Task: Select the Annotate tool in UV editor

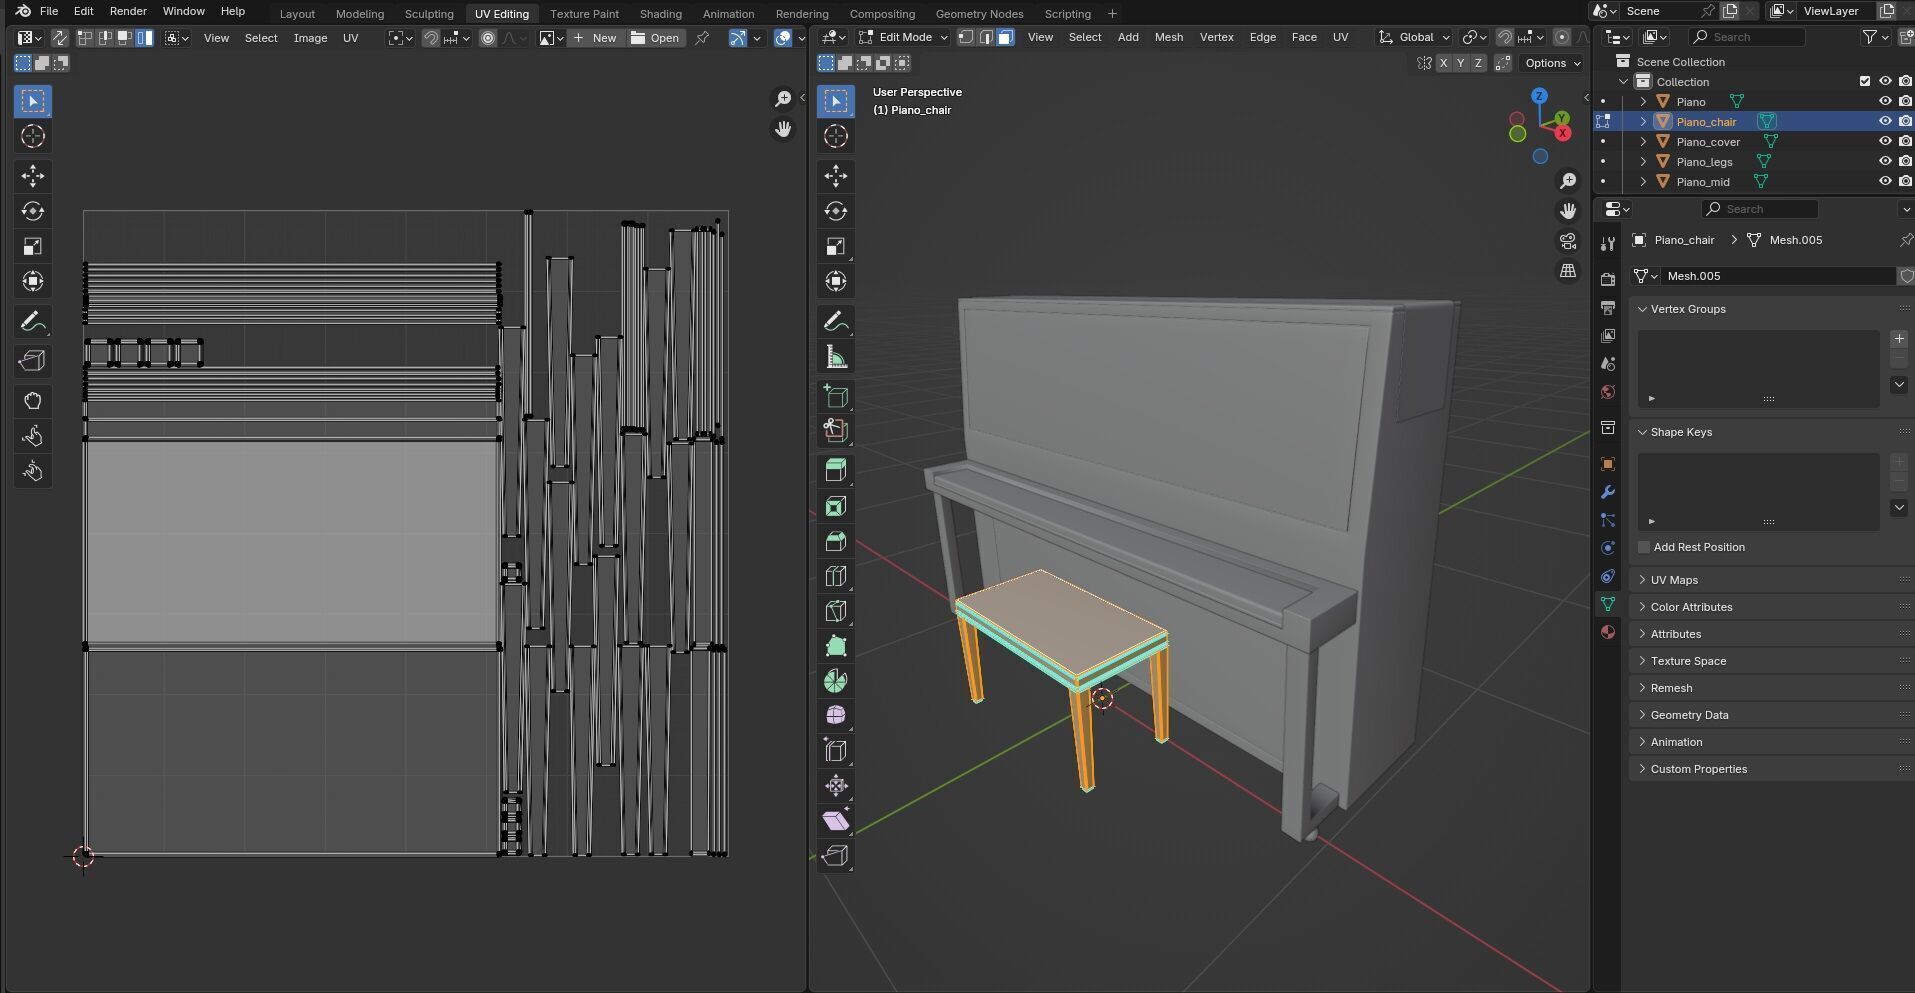Action: [x=33, y=321]
